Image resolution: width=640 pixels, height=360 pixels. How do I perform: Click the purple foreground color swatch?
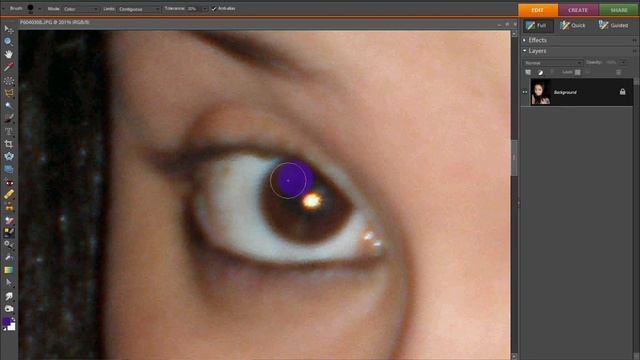(x=6, y=322)
